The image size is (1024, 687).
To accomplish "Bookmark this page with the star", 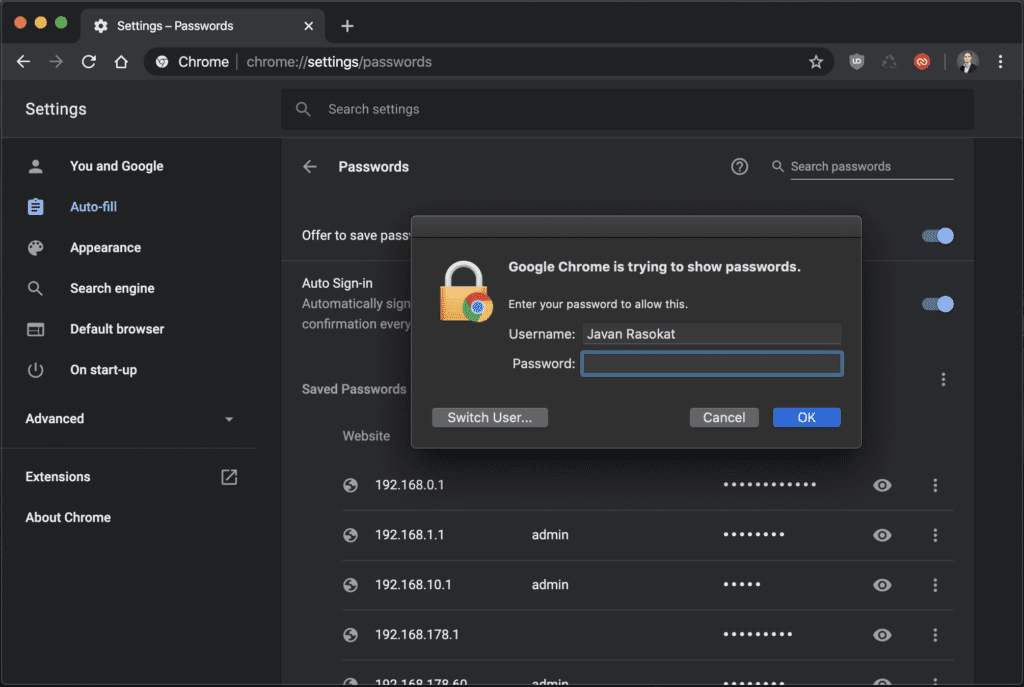I will click(816, 62).
